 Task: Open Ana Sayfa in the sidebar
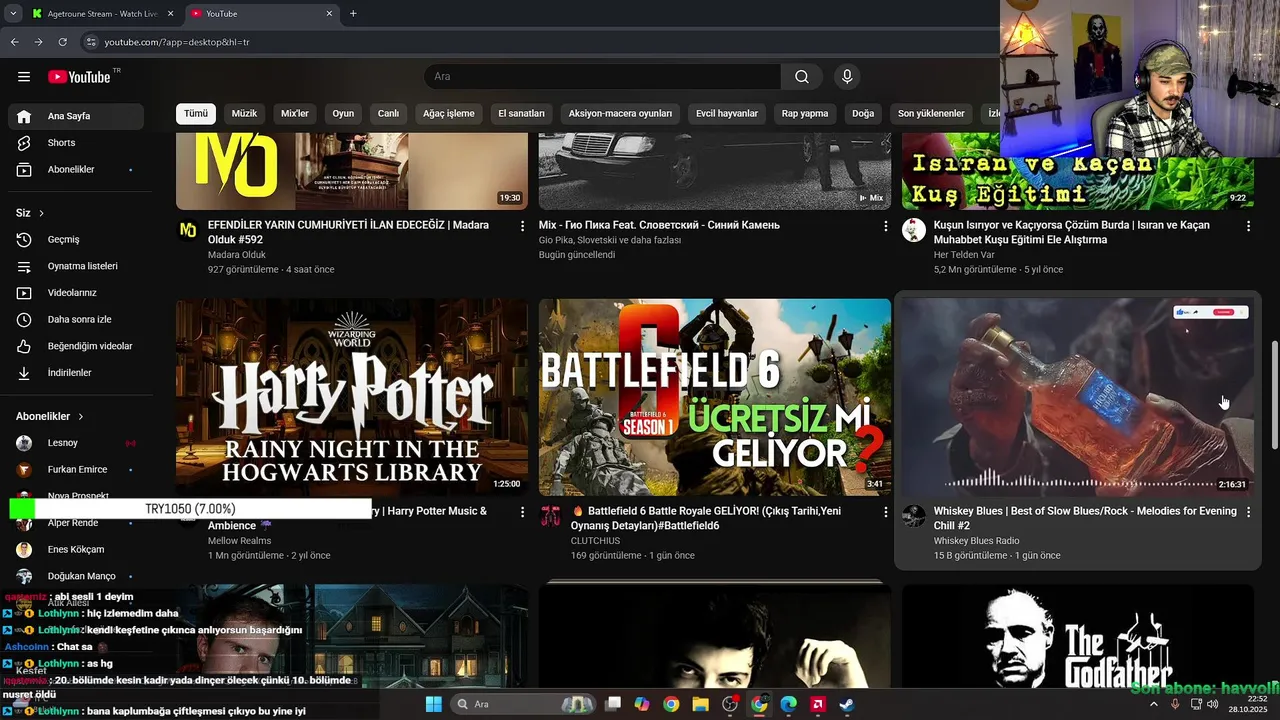coord(76,116)
